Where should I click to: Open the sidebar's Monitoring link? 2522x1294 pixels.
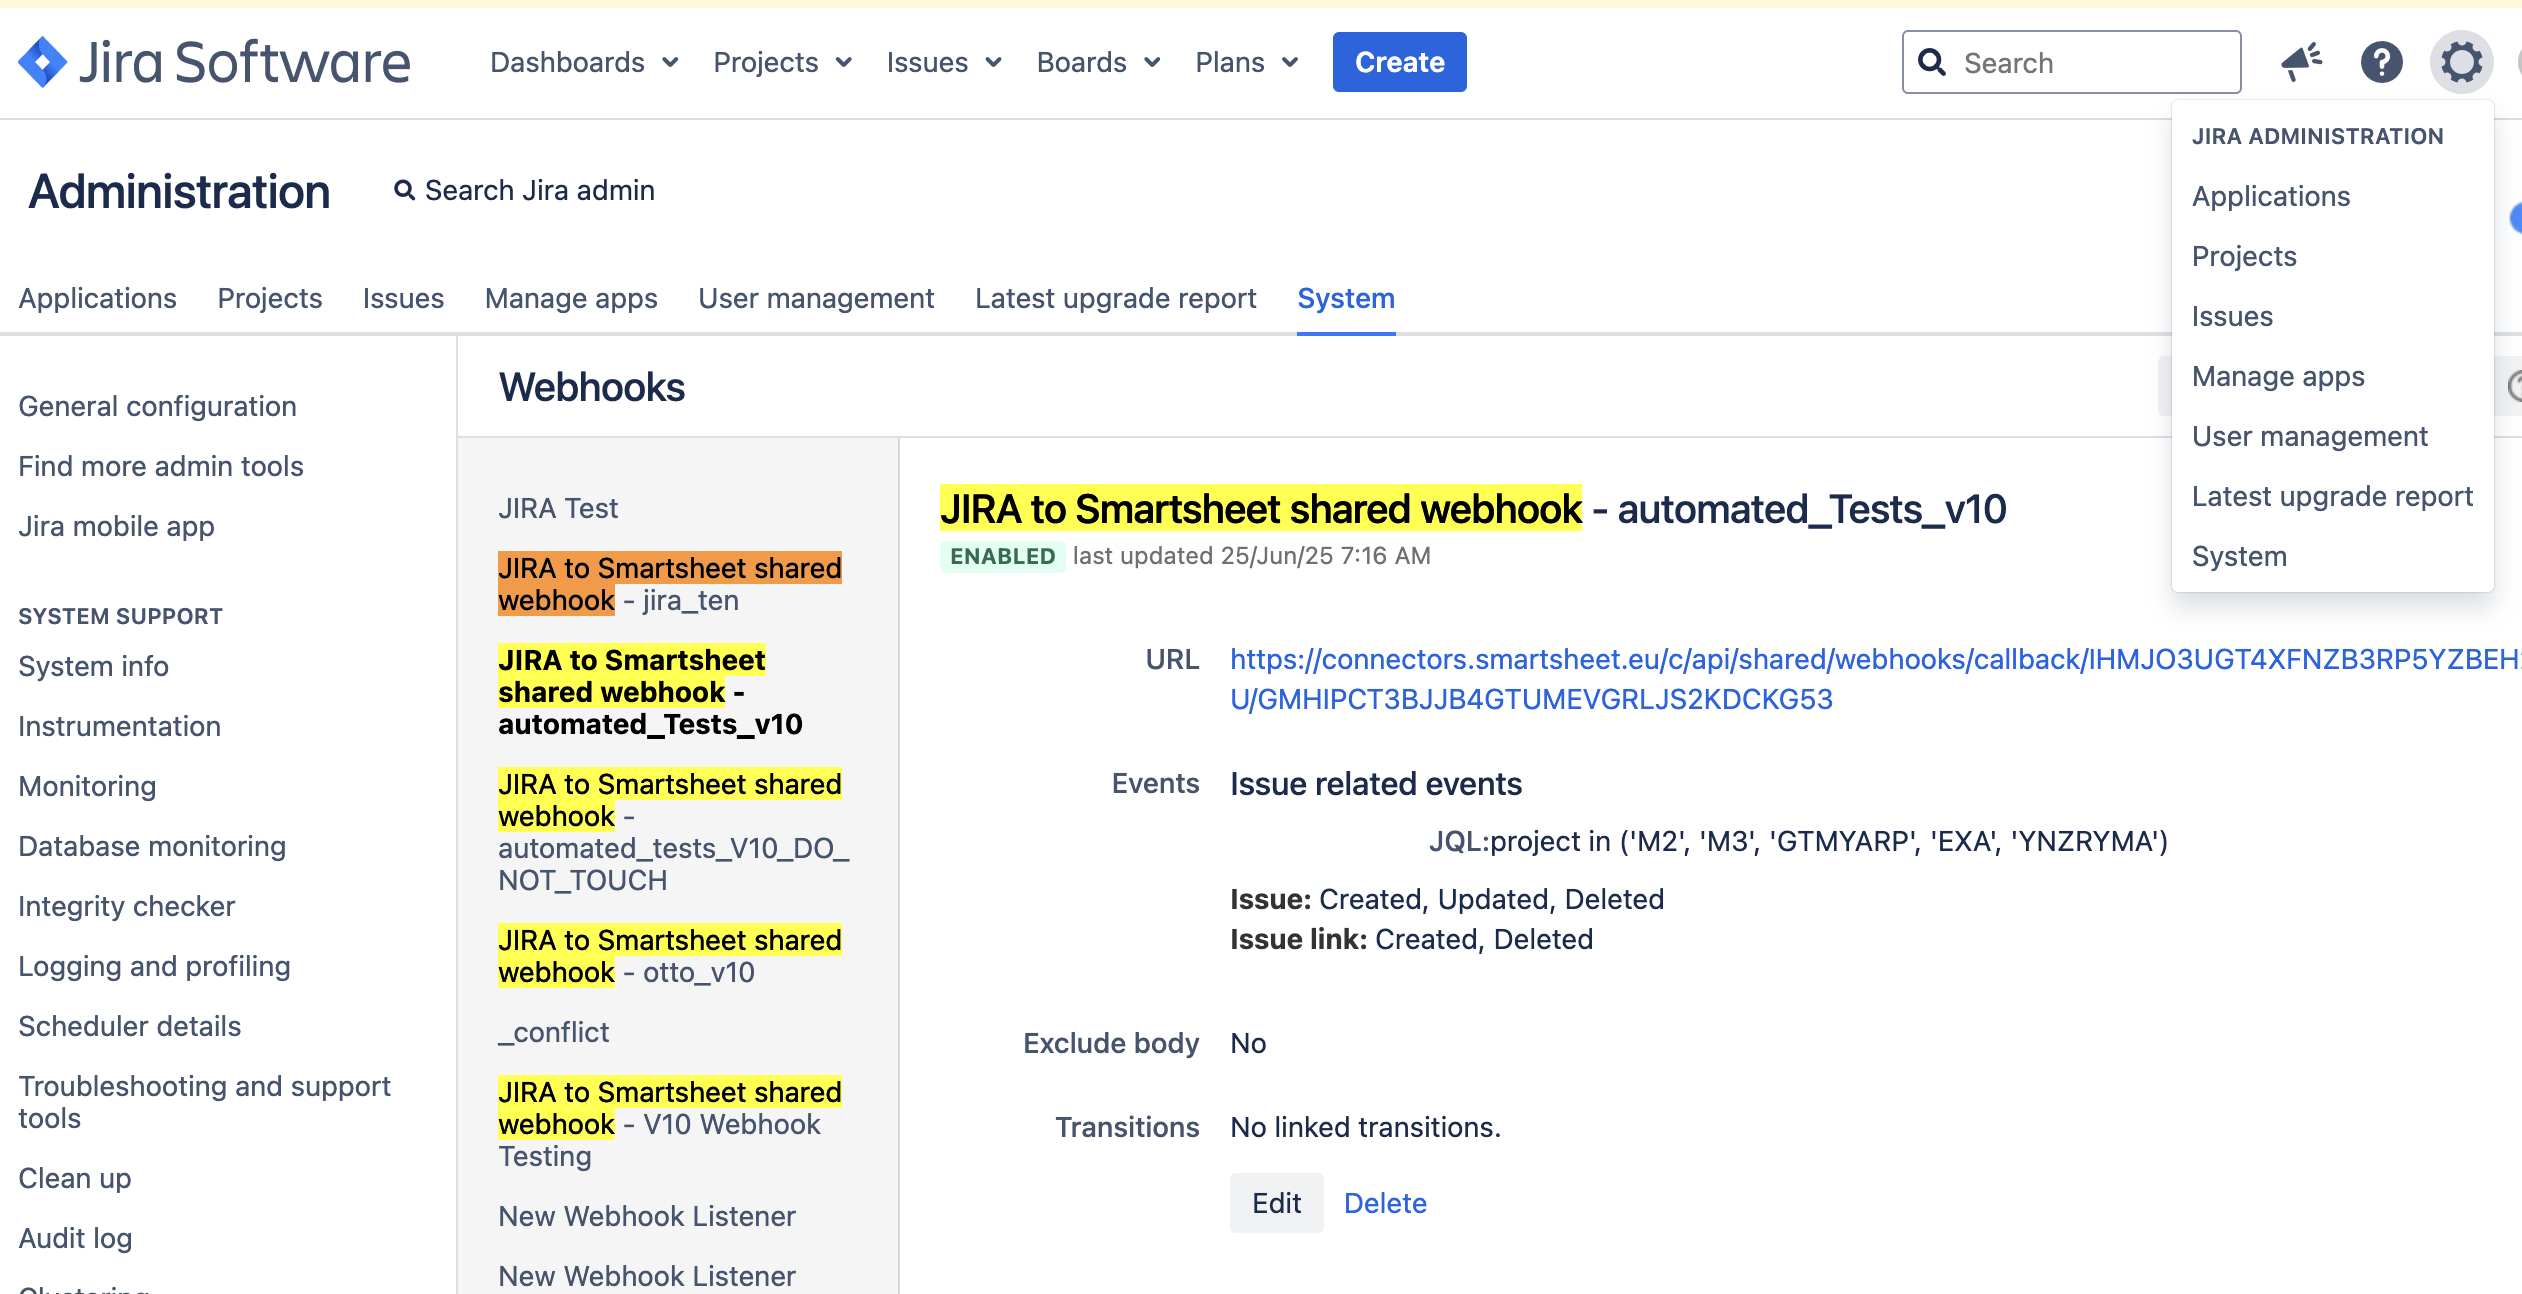(x=87, y=786)
